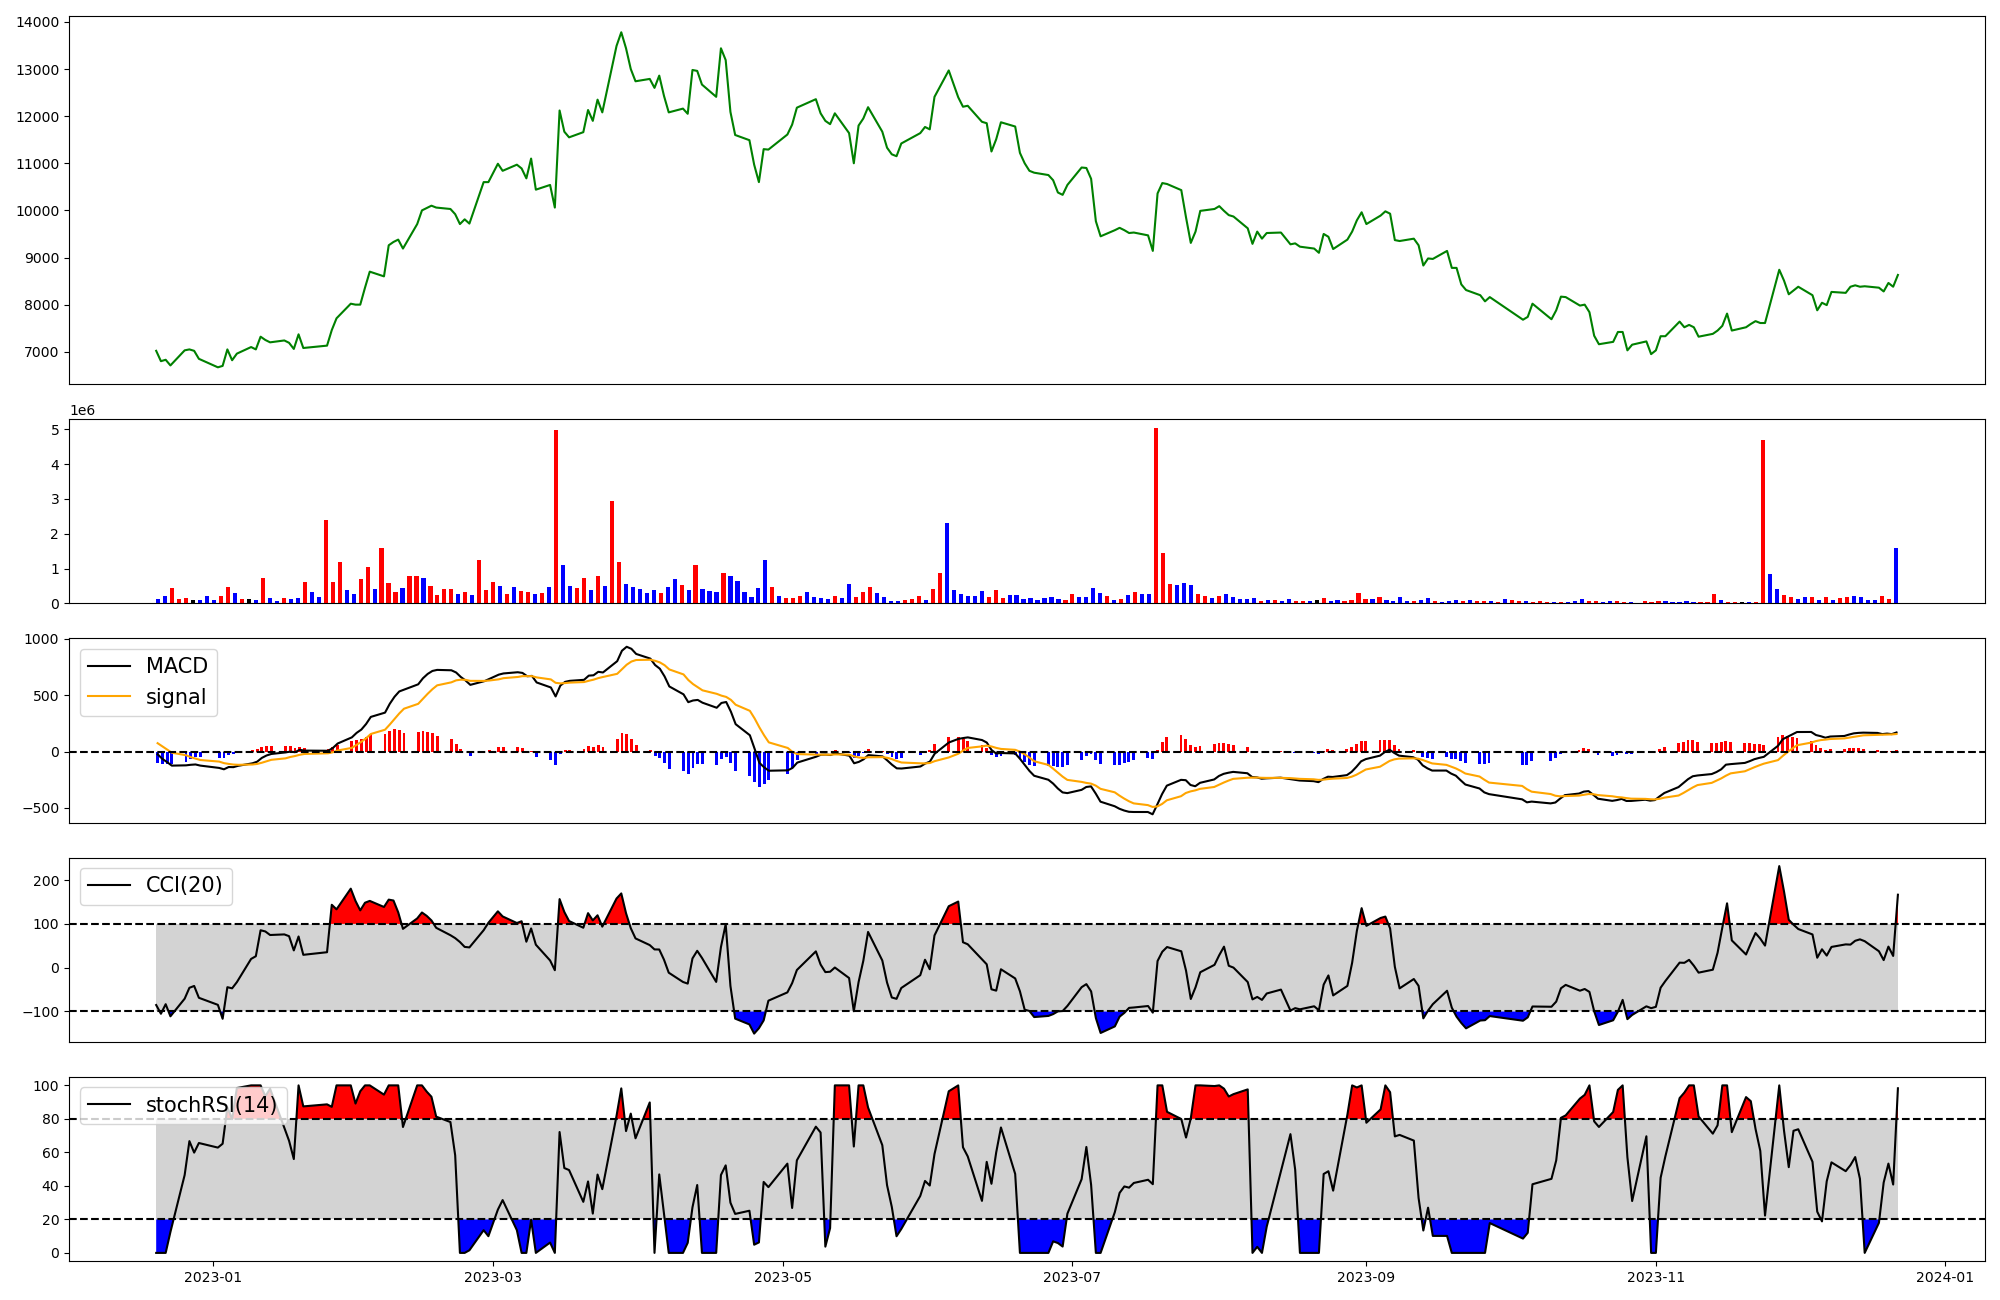Click the red volume spike in late November

1763,521
